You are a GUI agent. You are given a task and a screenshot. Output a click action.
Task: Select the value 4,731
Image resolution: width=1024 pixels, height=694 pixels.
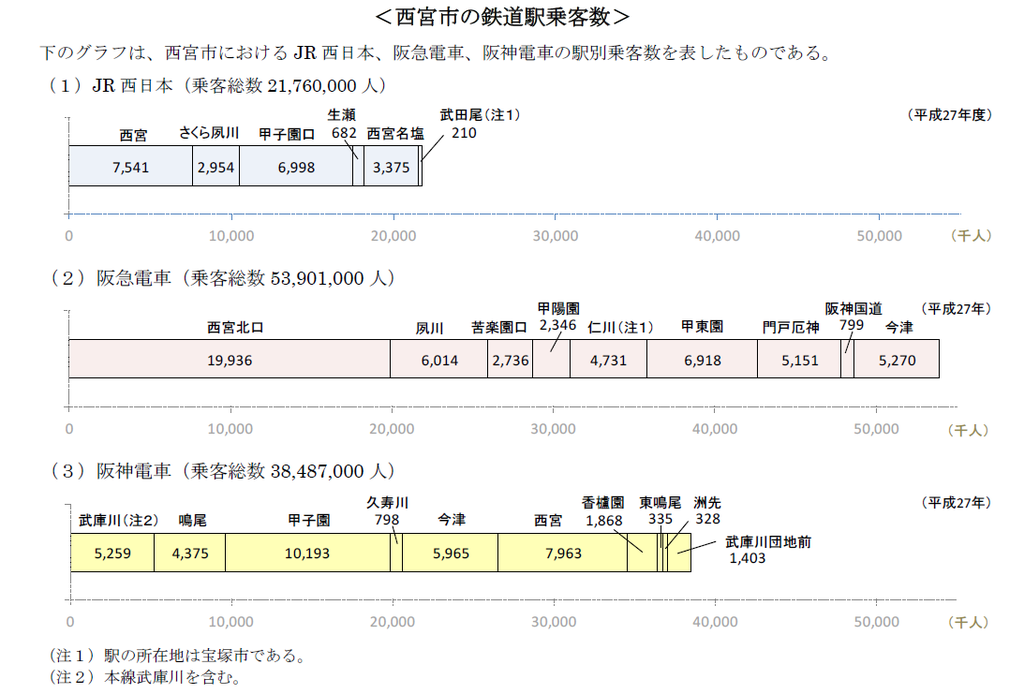(x=608, y=360)
